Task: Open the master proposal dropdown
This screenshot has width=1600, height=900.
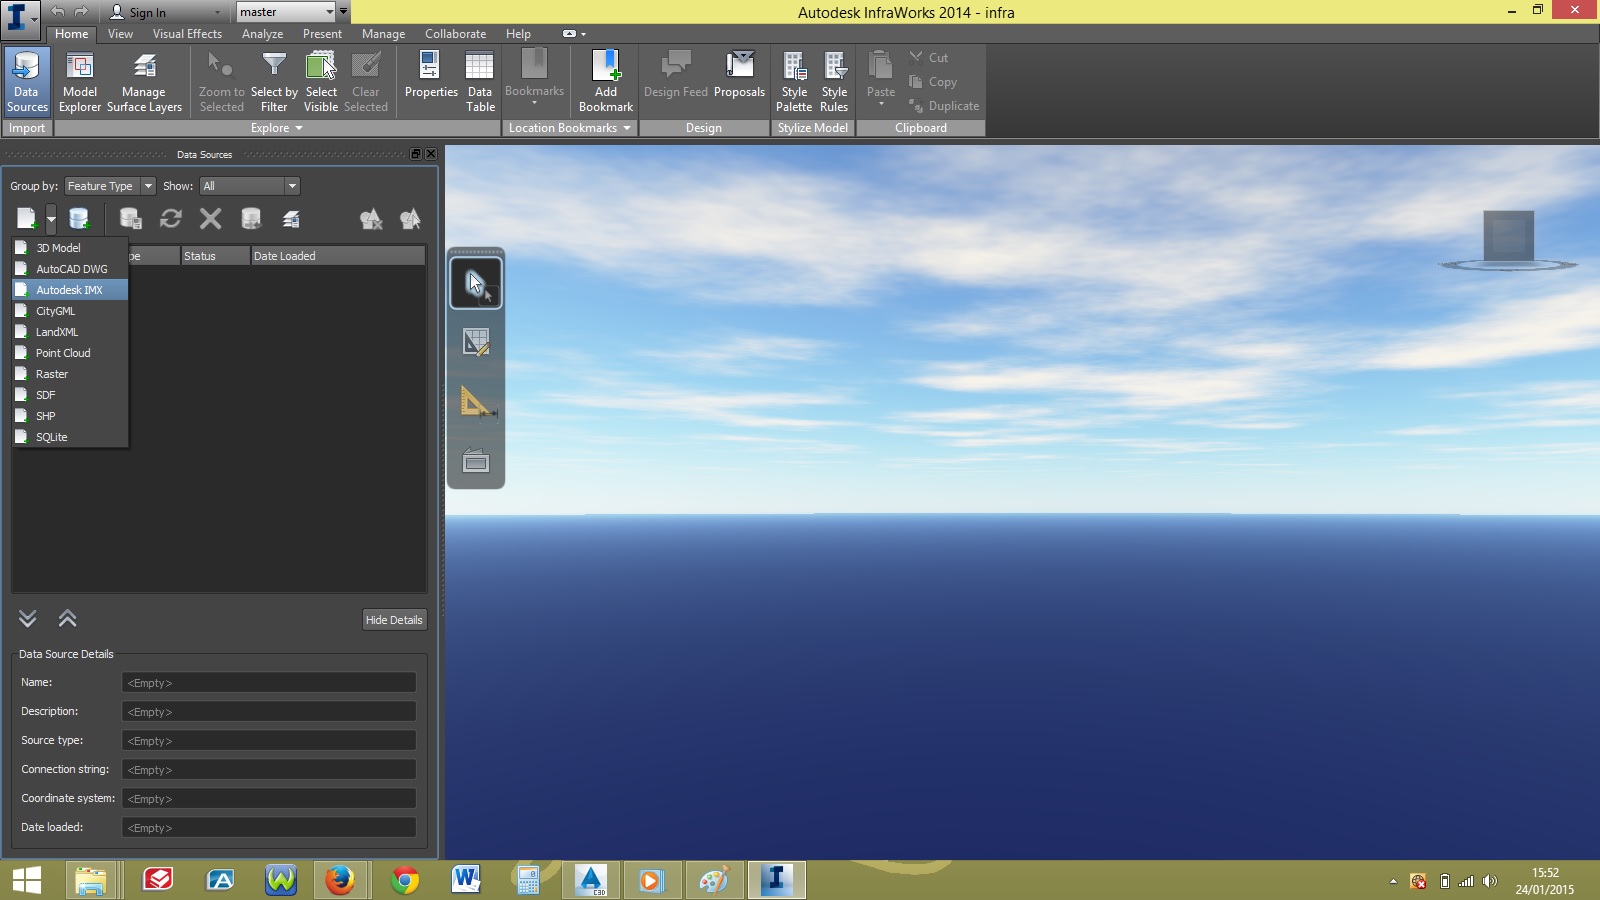Action: [286, 12]
